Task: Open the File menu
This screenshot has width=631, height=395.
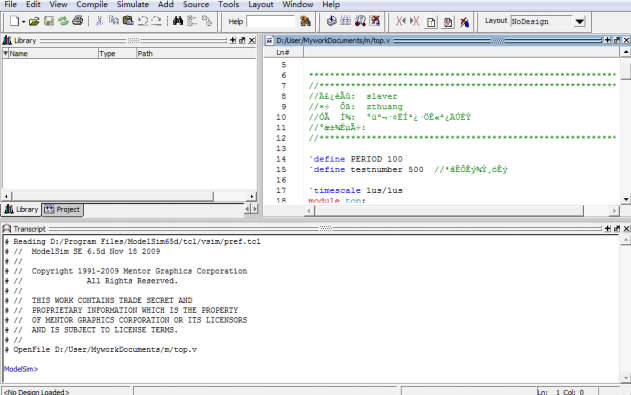Action: point(10,4)
